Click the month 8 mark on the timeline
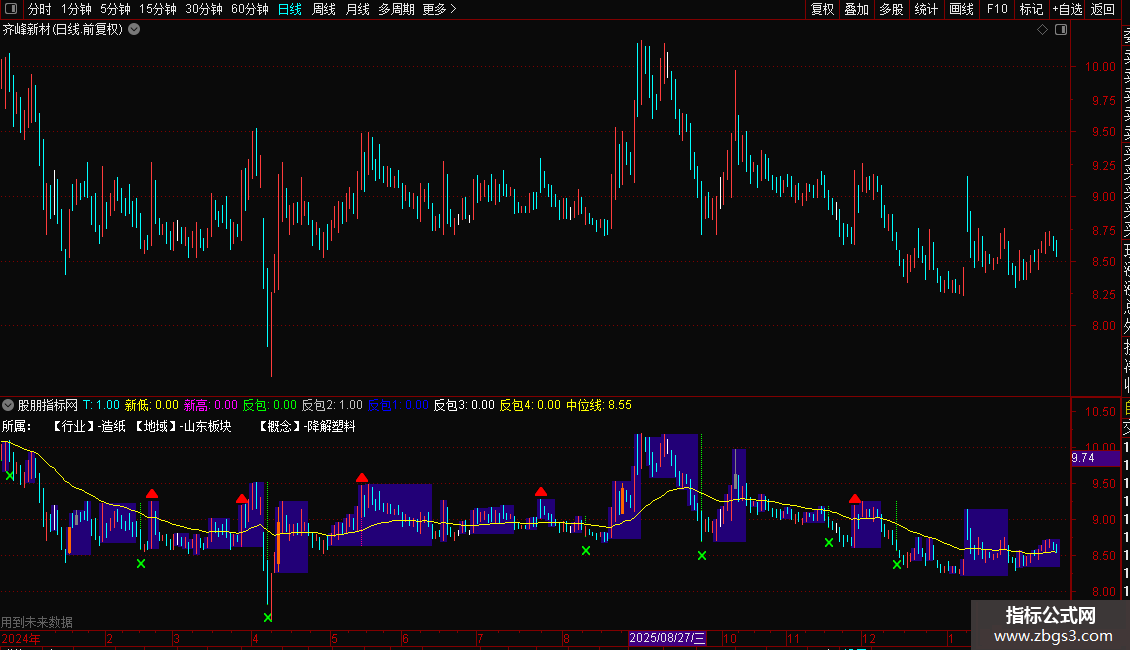This screenshot has height=650, width=1130. (566, 638)
